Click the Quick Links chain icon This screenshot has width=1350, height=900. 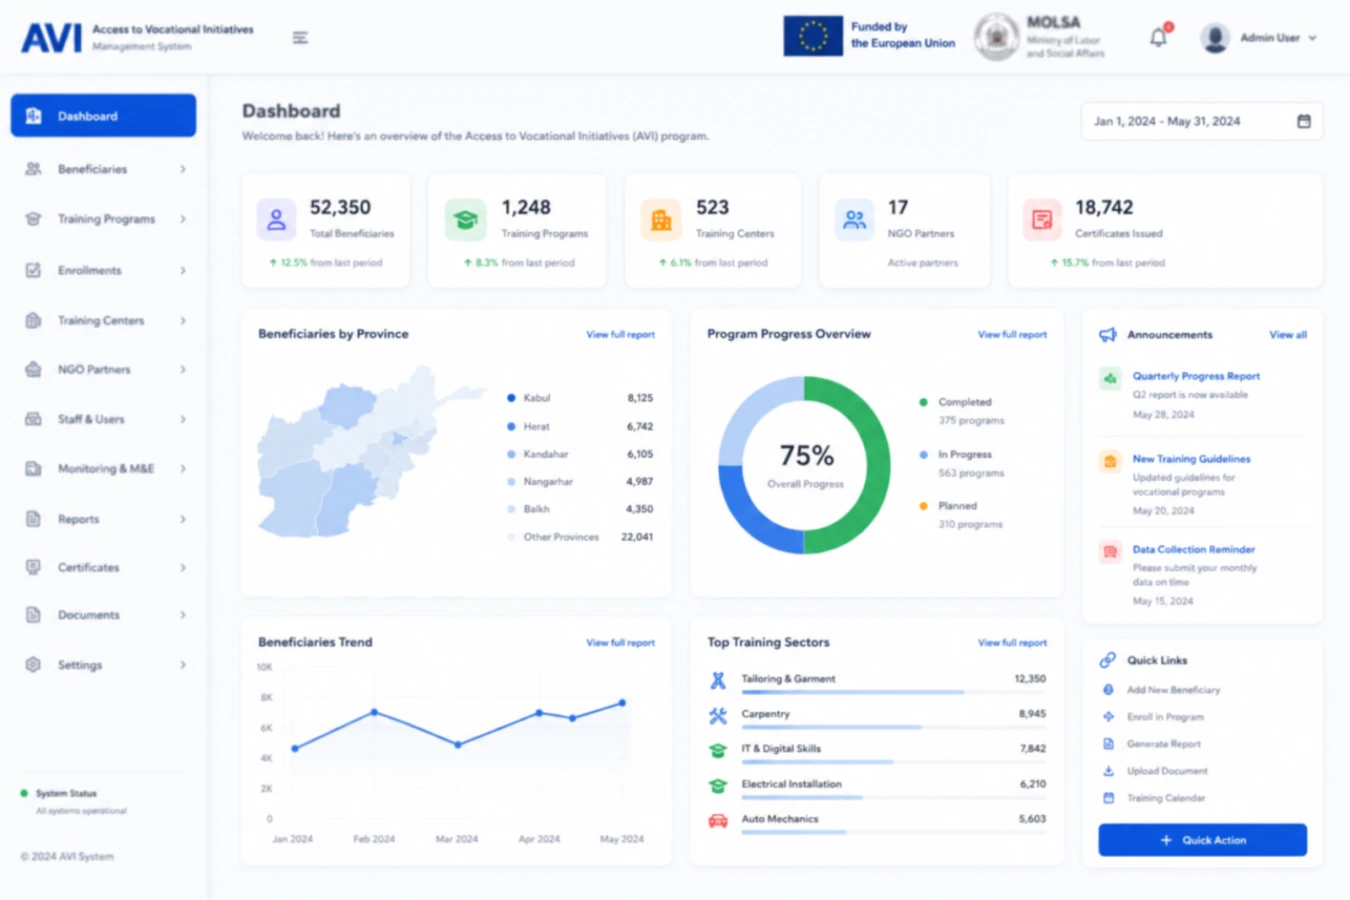coord(1108,660)
